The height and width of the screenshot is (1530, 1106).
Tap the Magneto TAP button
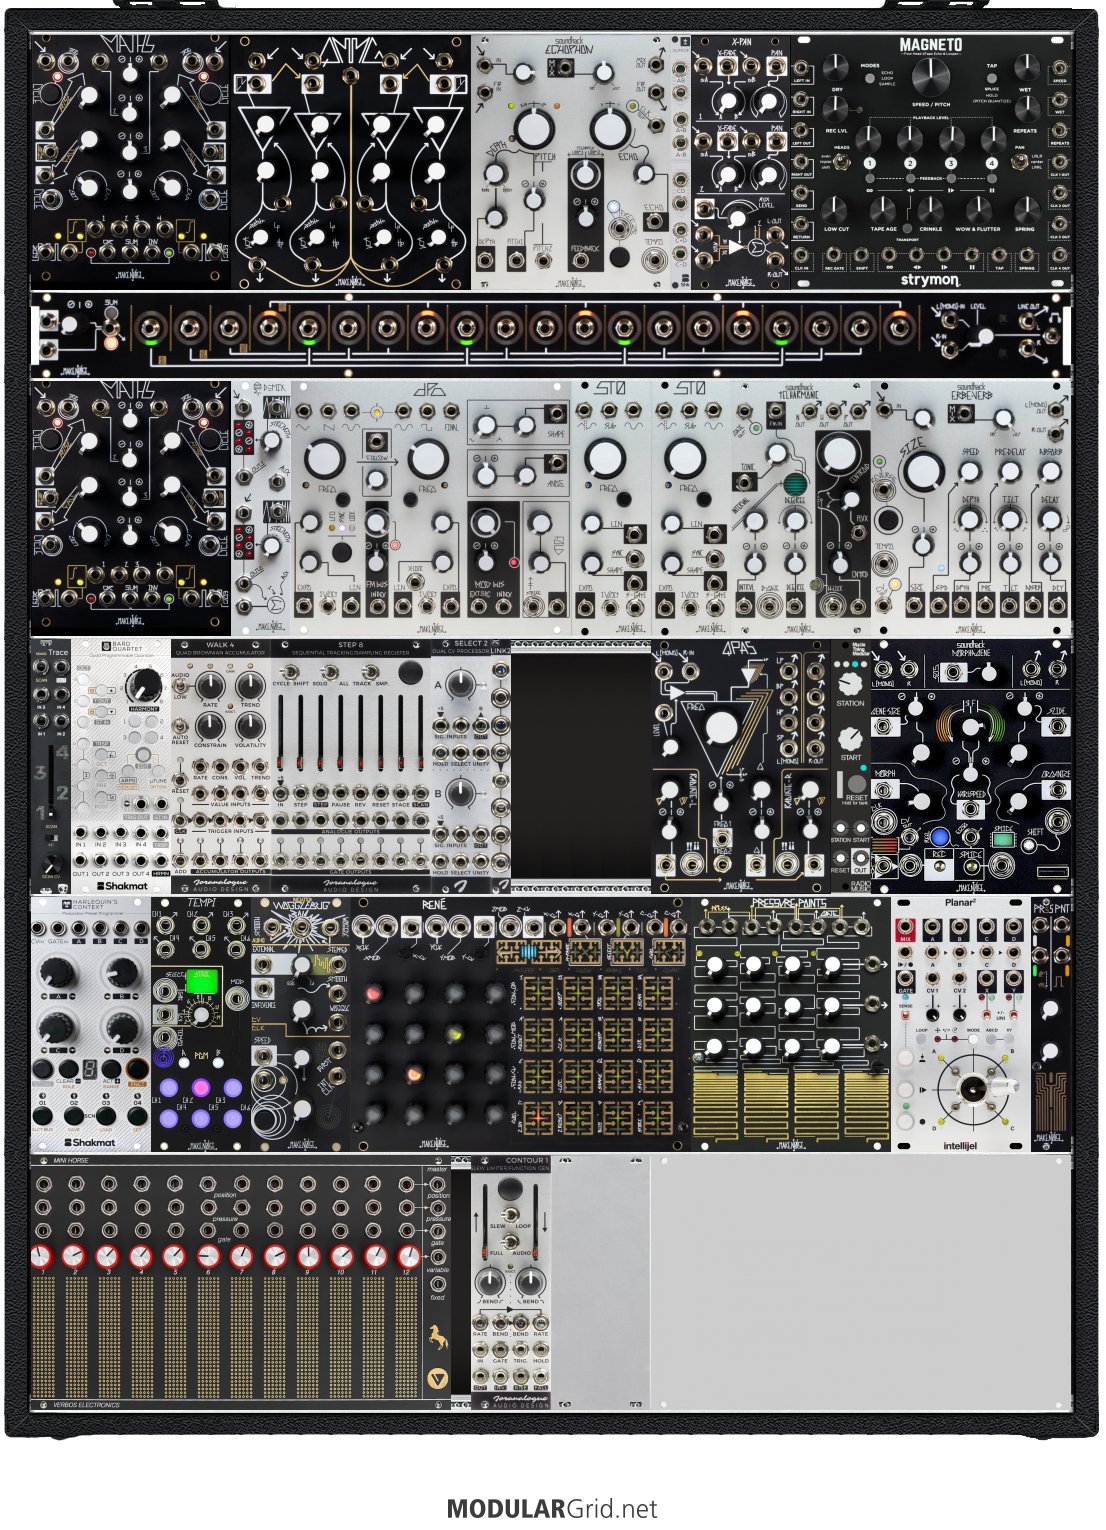pos(991,77)
